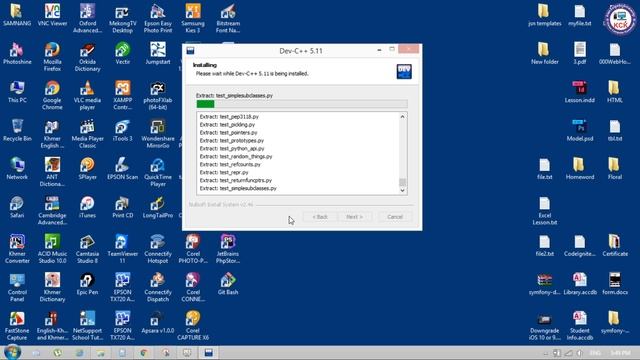Select the Network desktop icon
640x360 pixels.
click(x=17, y=169)
